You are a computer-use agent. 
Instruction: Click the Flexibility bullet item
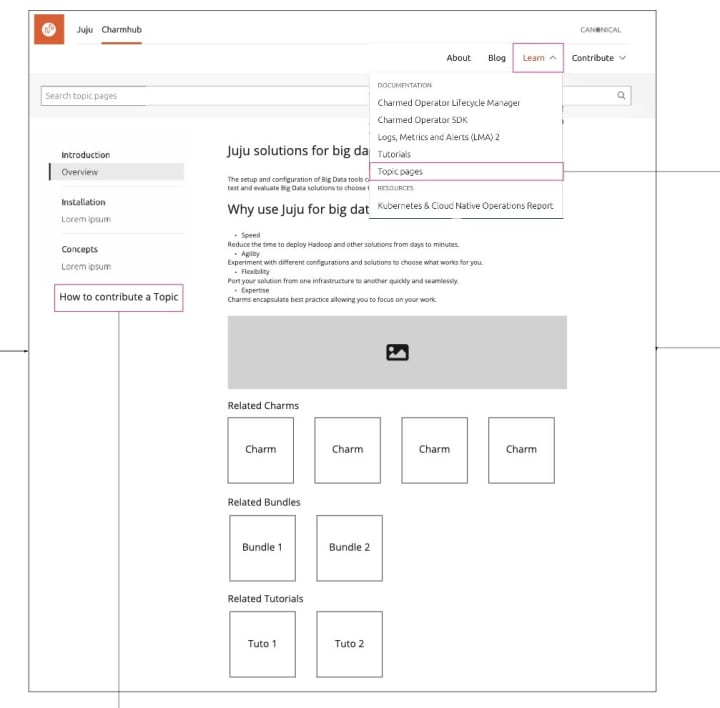coord(255,271)
